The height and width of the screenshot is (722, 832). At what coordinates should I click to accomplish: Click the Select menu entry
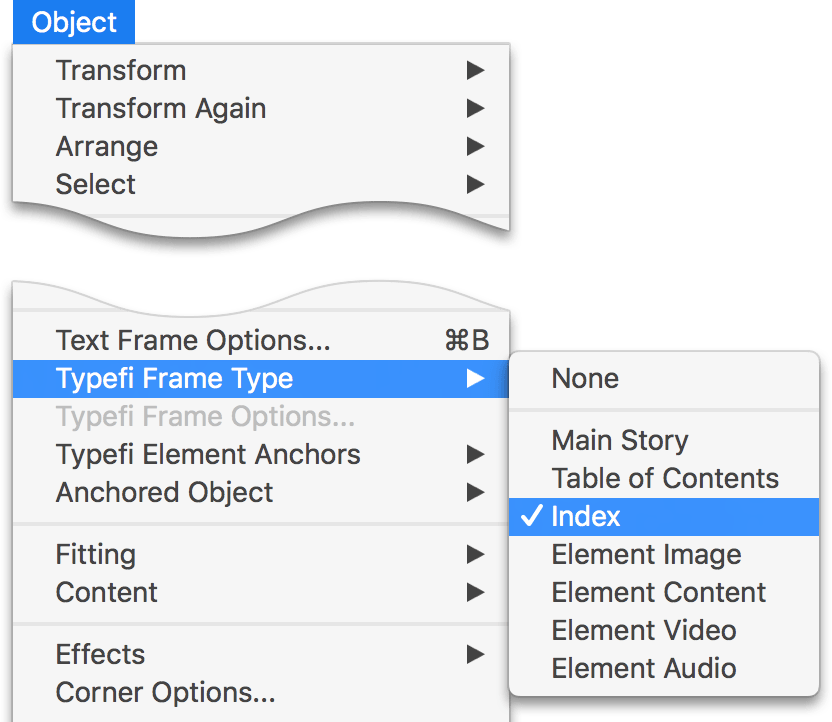pyautogui.click(x=95, y=184)
